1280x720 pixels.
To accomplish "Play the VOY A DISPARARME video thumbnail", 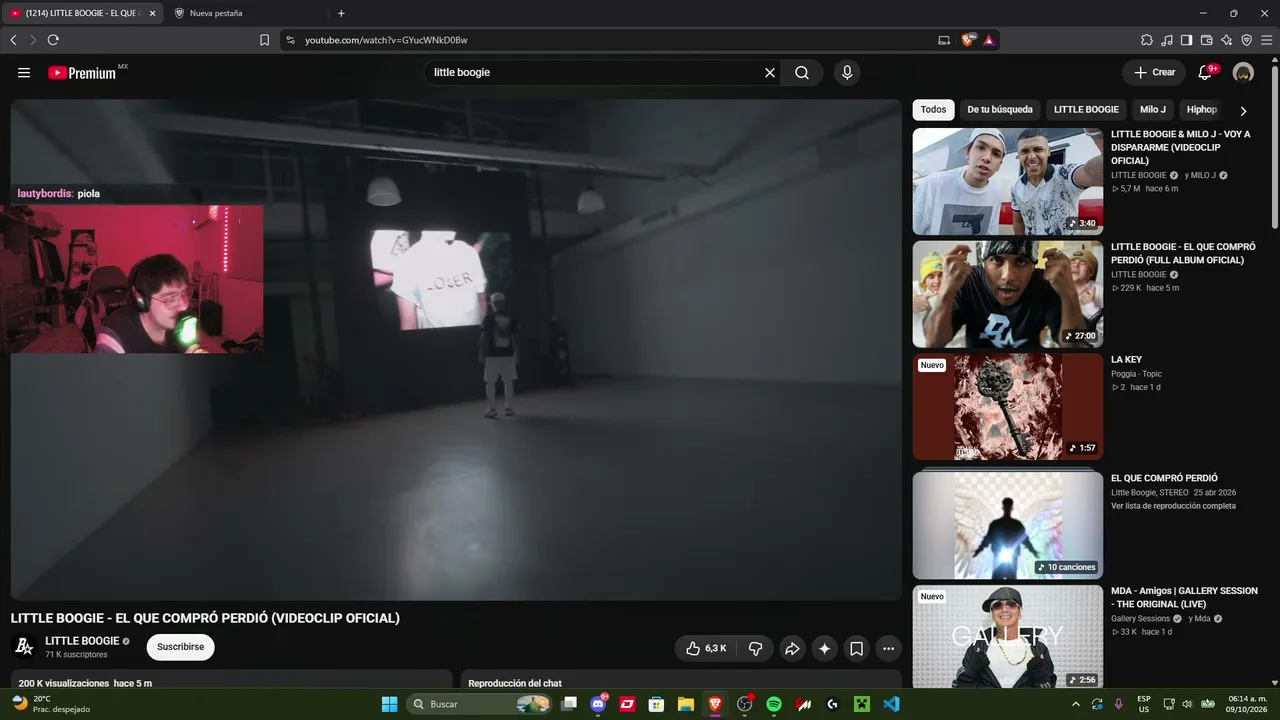I will [1007, 181].
